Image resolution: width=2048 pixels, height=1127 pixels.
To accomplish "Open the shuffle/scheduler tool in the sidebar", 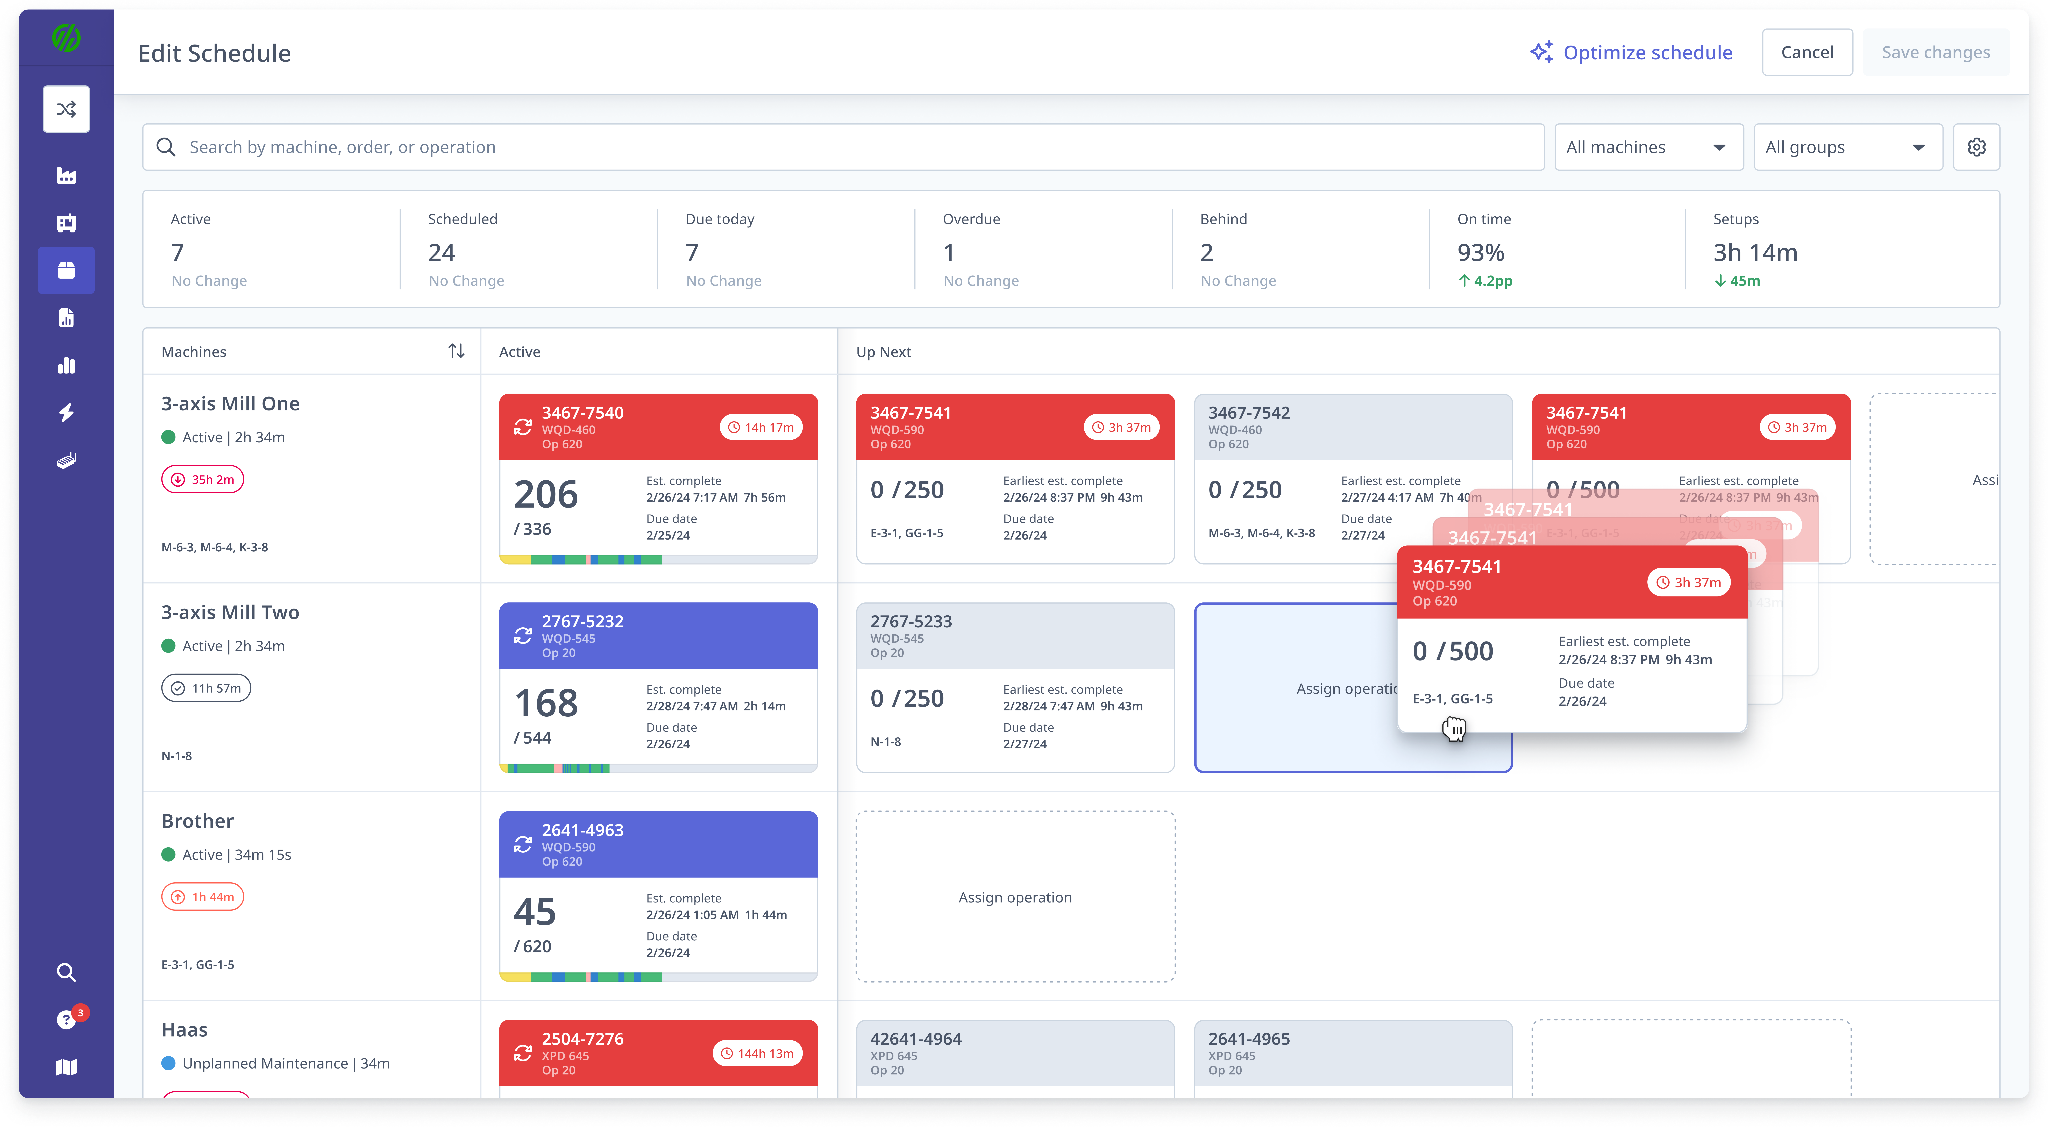I will [x=66, y=109].
